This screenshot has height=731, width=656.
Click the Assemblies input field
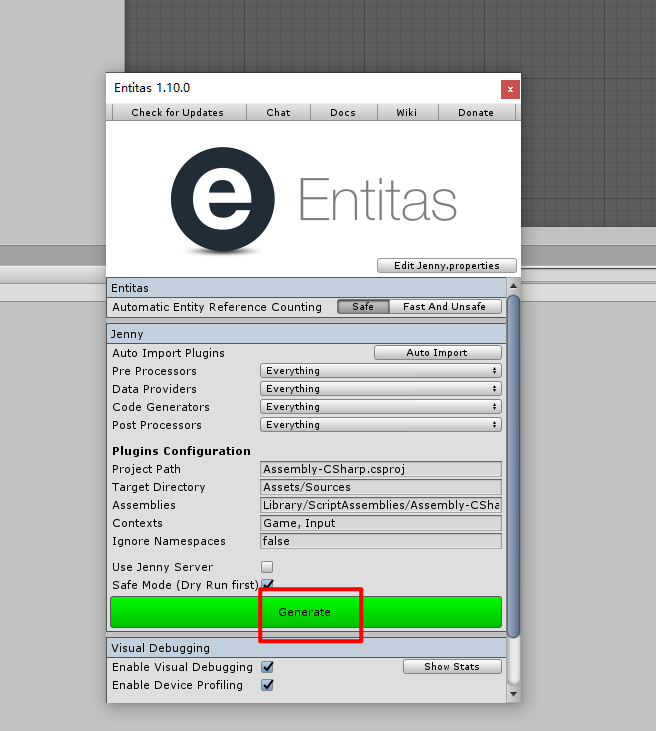[380, 505]
